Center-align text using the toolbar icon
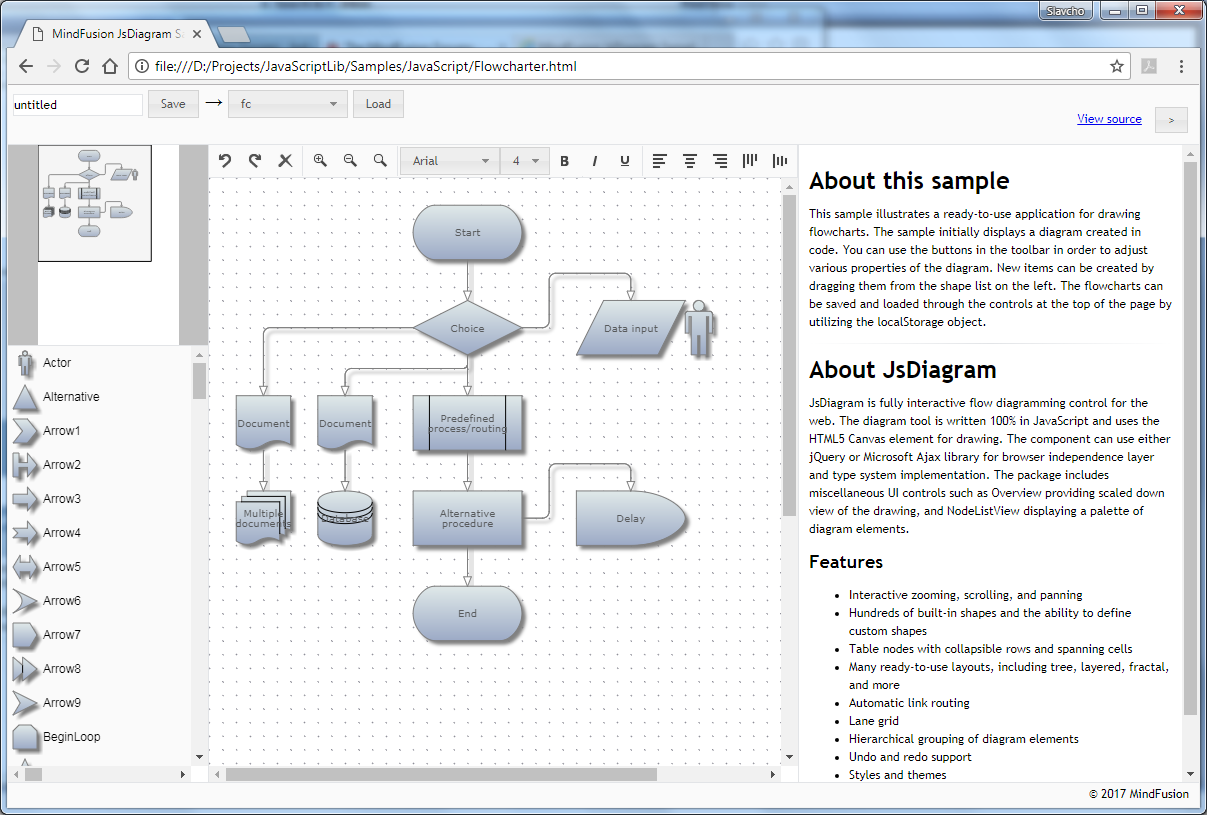The height and width of the screenshot is (815, 1207). [689, 160]
